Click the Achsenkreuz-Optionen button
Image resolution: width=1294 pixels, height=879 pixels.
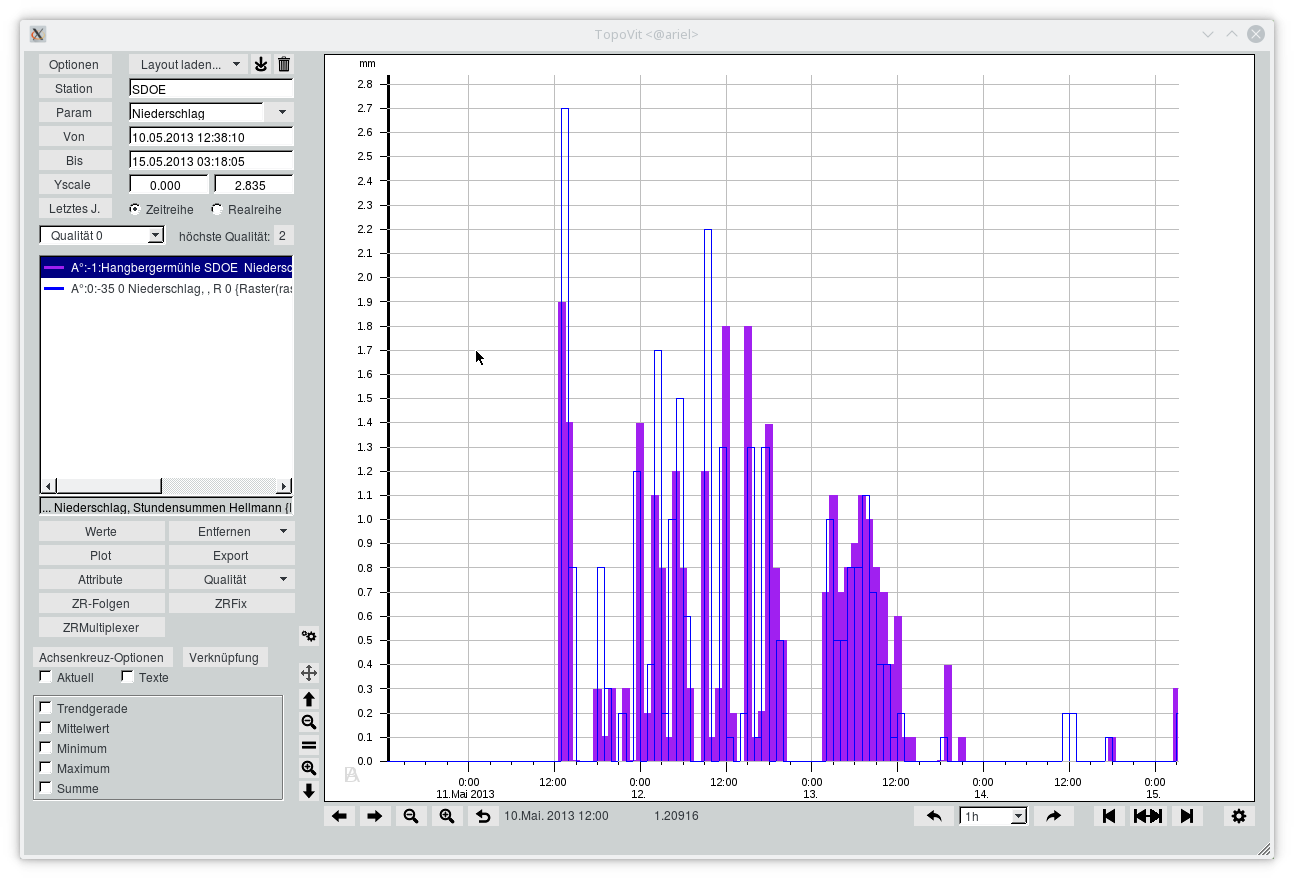(101, 657)
